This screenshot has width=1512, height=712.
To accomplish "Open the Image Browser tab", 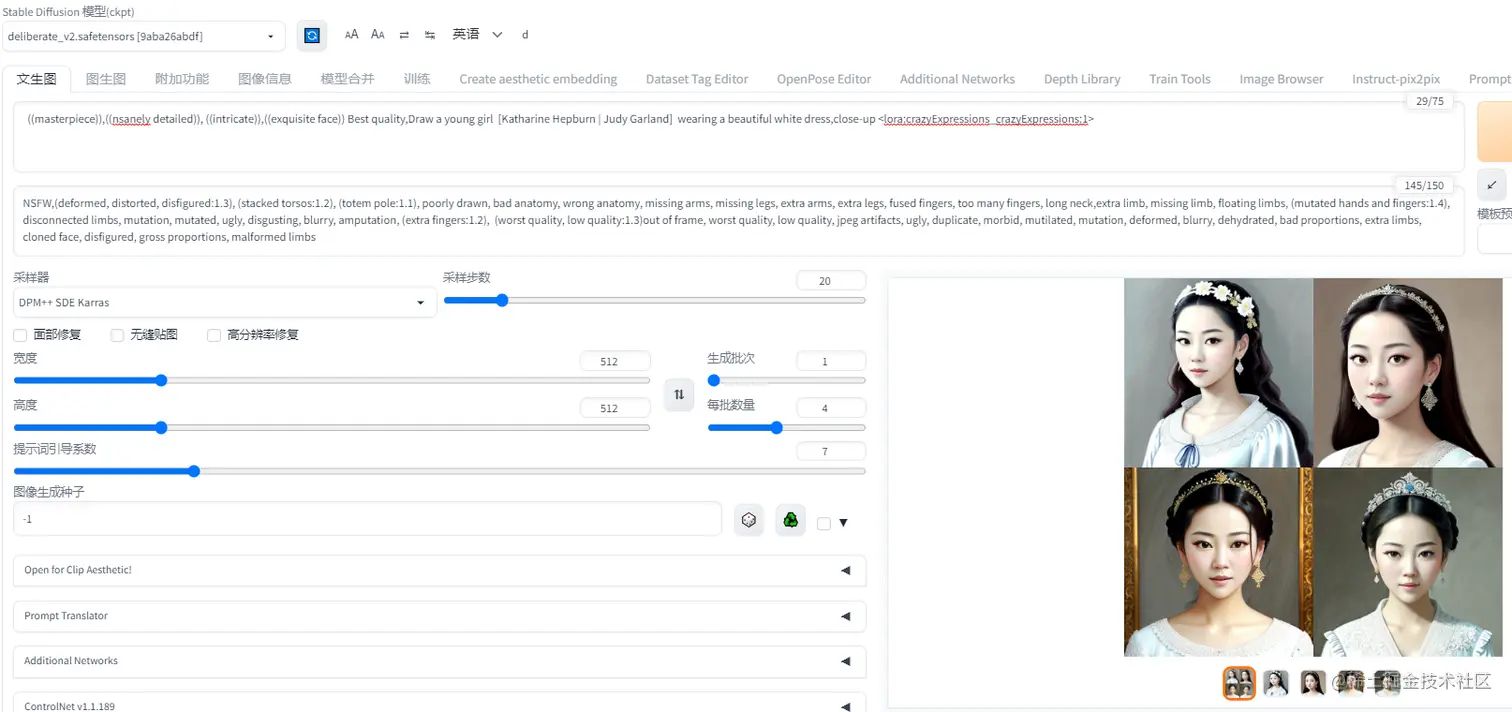I will (x=1281, y=79).
